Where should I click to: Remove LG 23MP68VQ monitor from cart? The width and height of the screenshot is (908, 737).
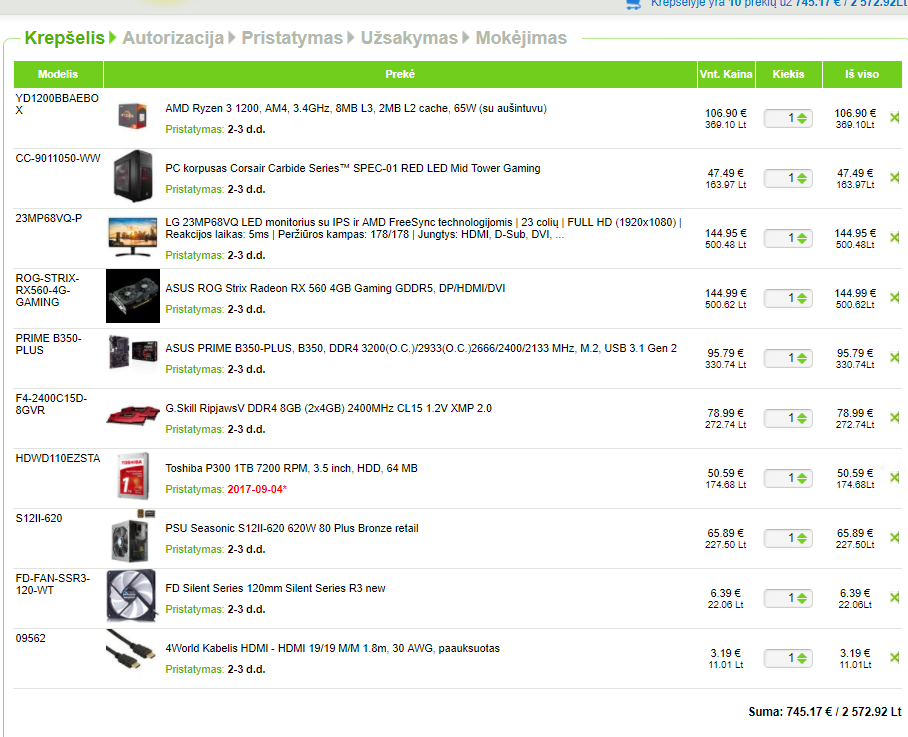coord(895,238)
